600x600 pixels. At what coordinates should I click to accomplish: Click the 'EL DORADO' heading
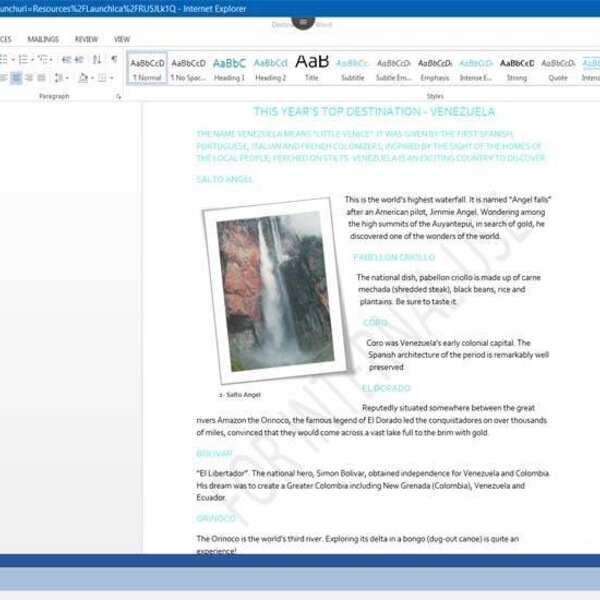click(386, 388)
